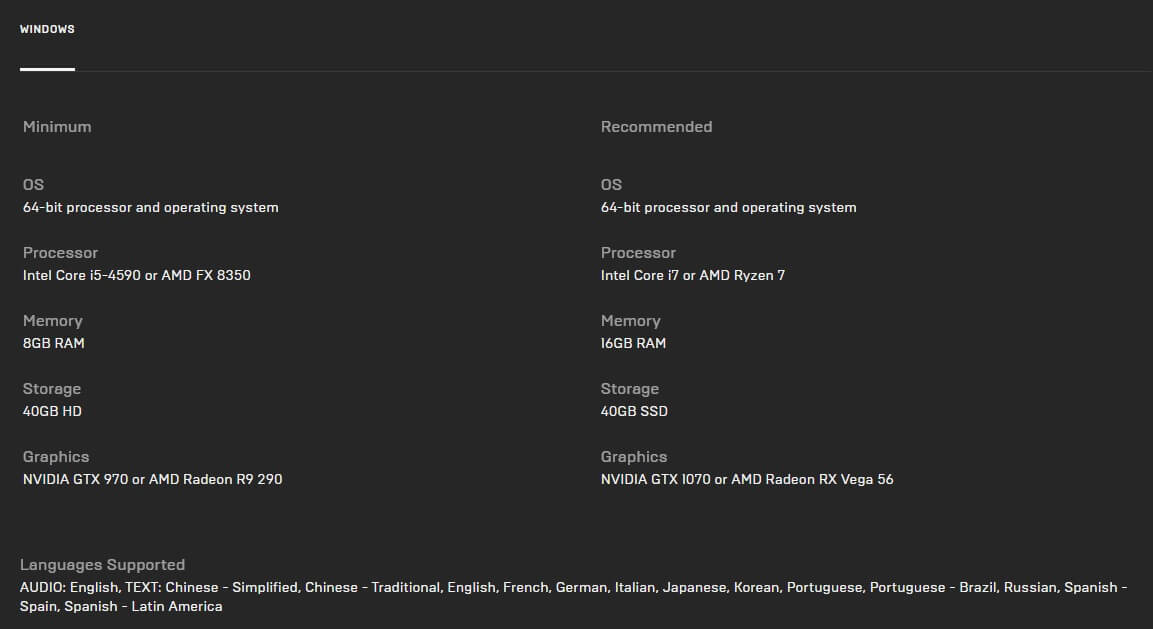Click the 8GB RAM value

point(54,343)
